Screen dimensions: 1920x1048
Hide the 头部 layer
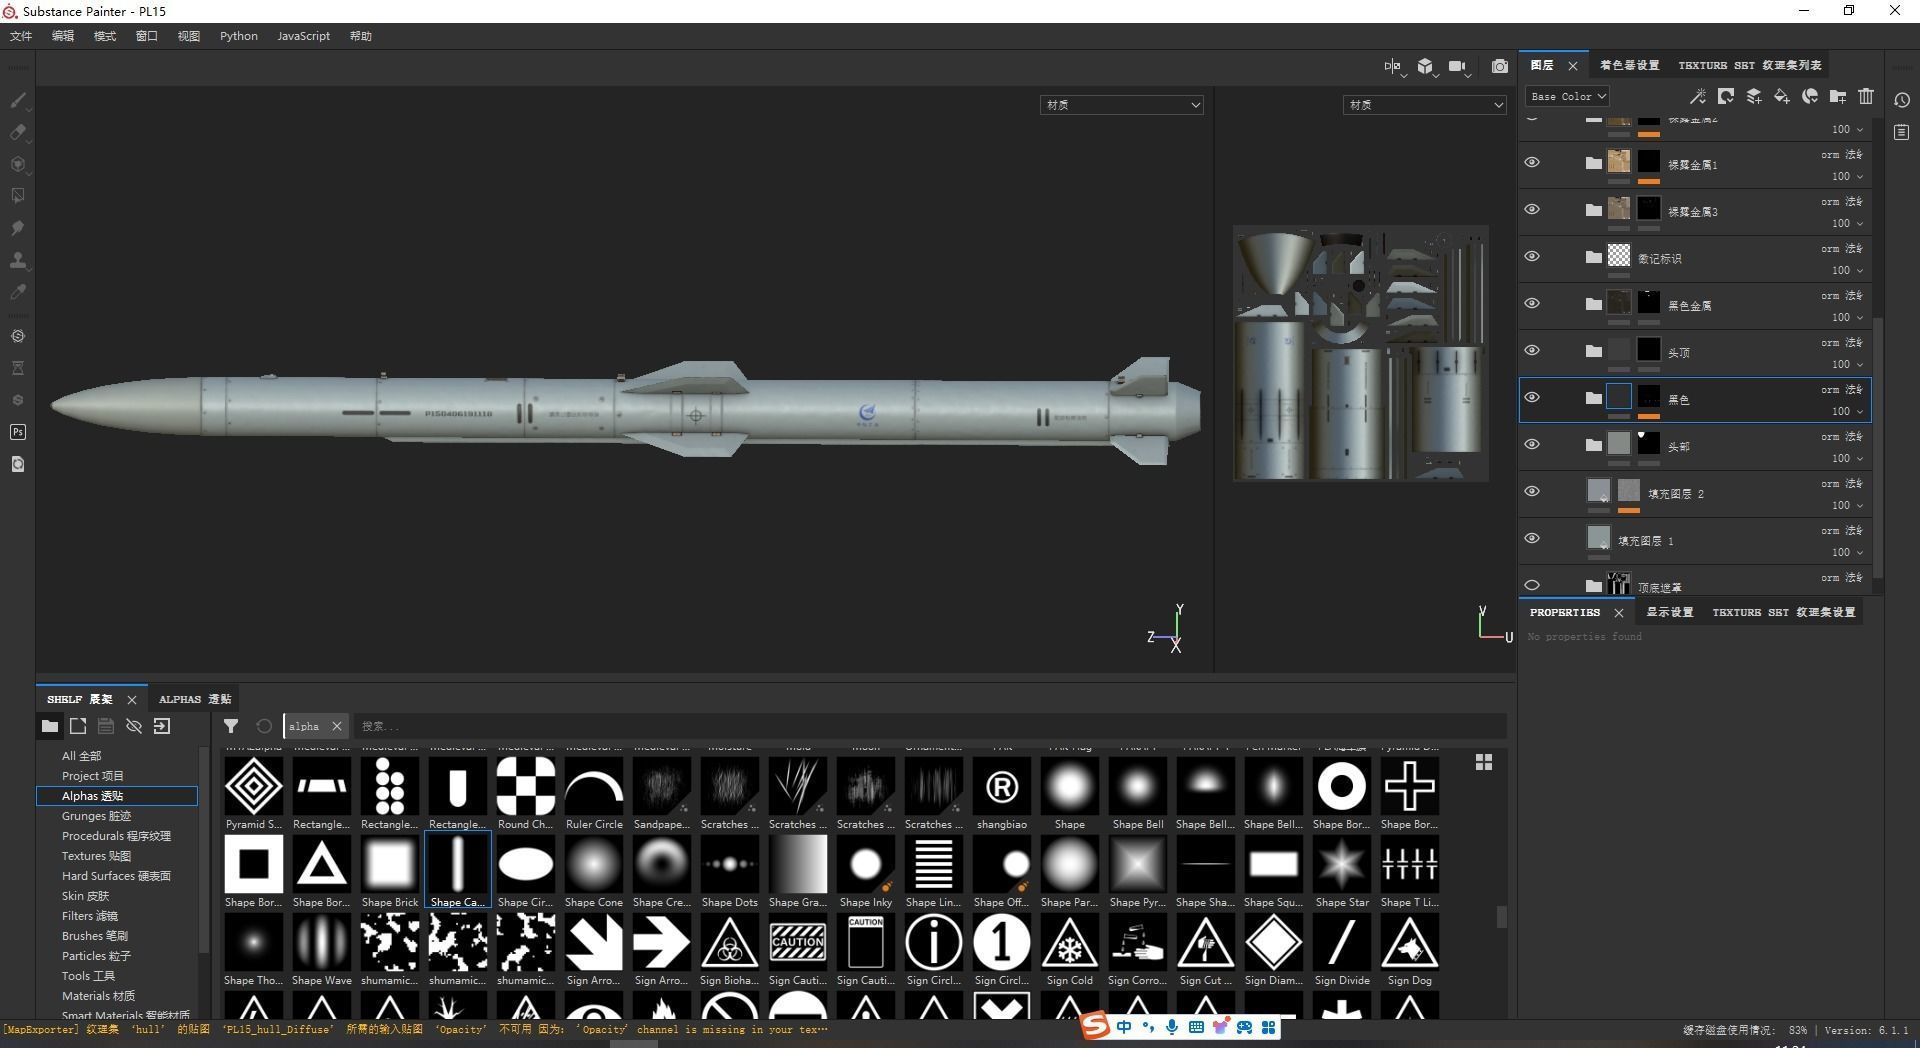coord(1532,445)
